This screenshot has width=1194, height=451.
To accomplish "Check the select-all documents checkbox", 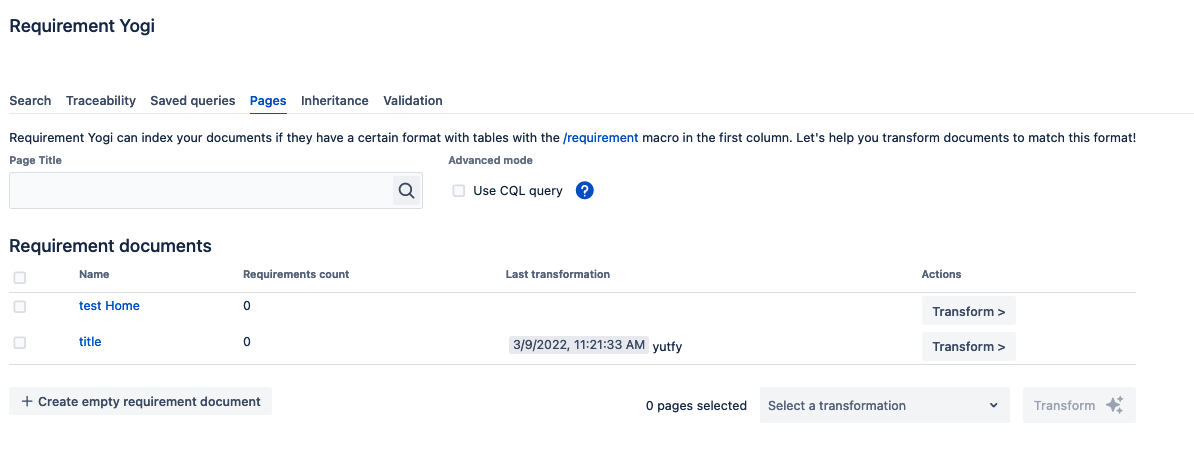I will click(x=20, y=277).
